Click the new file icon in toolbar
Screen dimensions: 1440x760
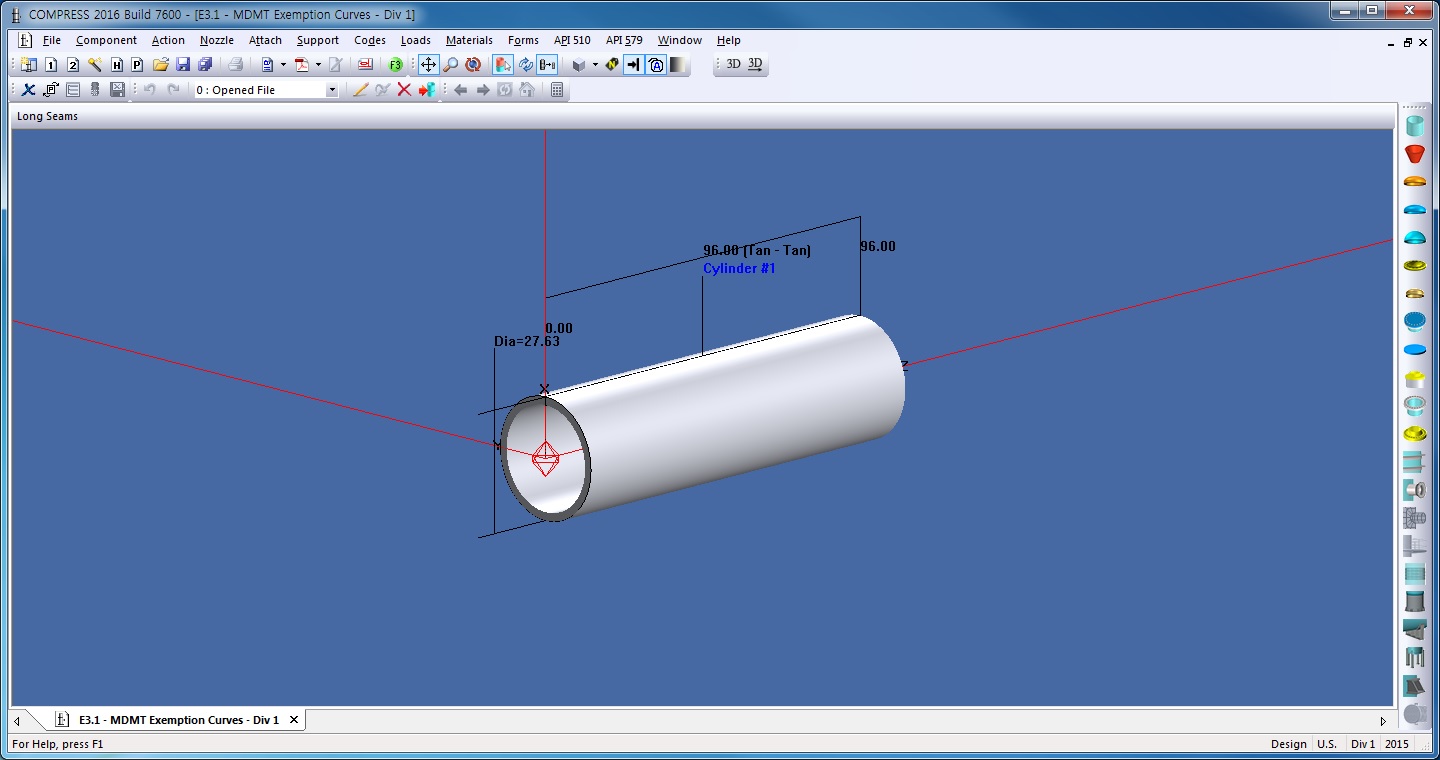(x=29, y=65)
